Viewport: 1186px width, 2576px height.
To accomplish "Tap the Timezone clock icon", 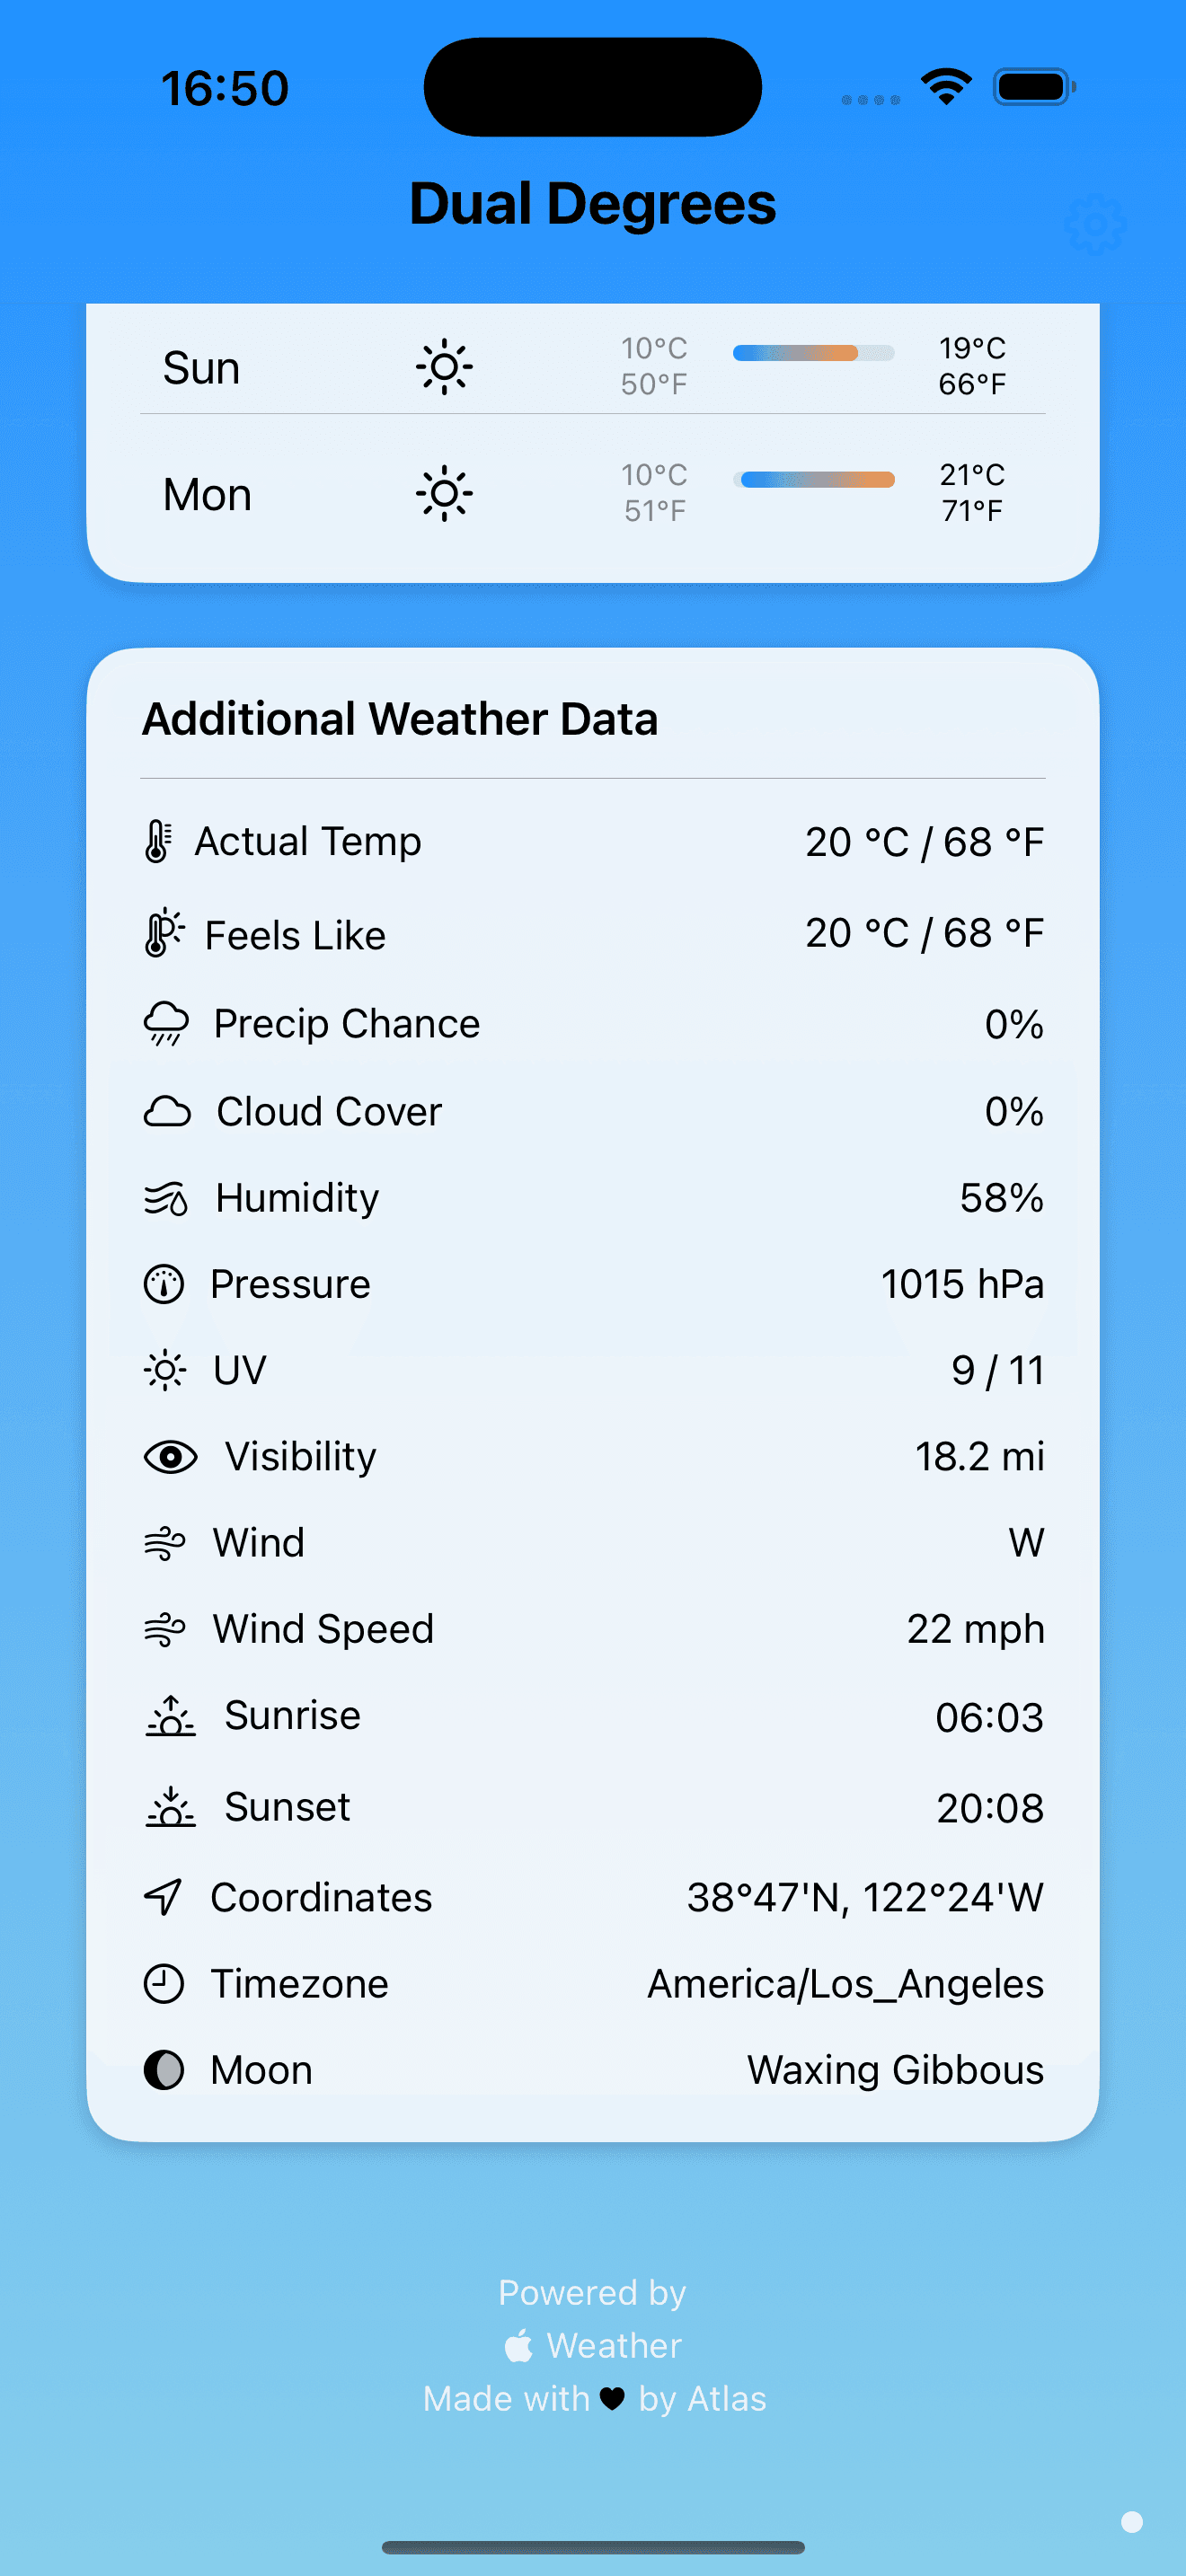I will click(164, 1984).
